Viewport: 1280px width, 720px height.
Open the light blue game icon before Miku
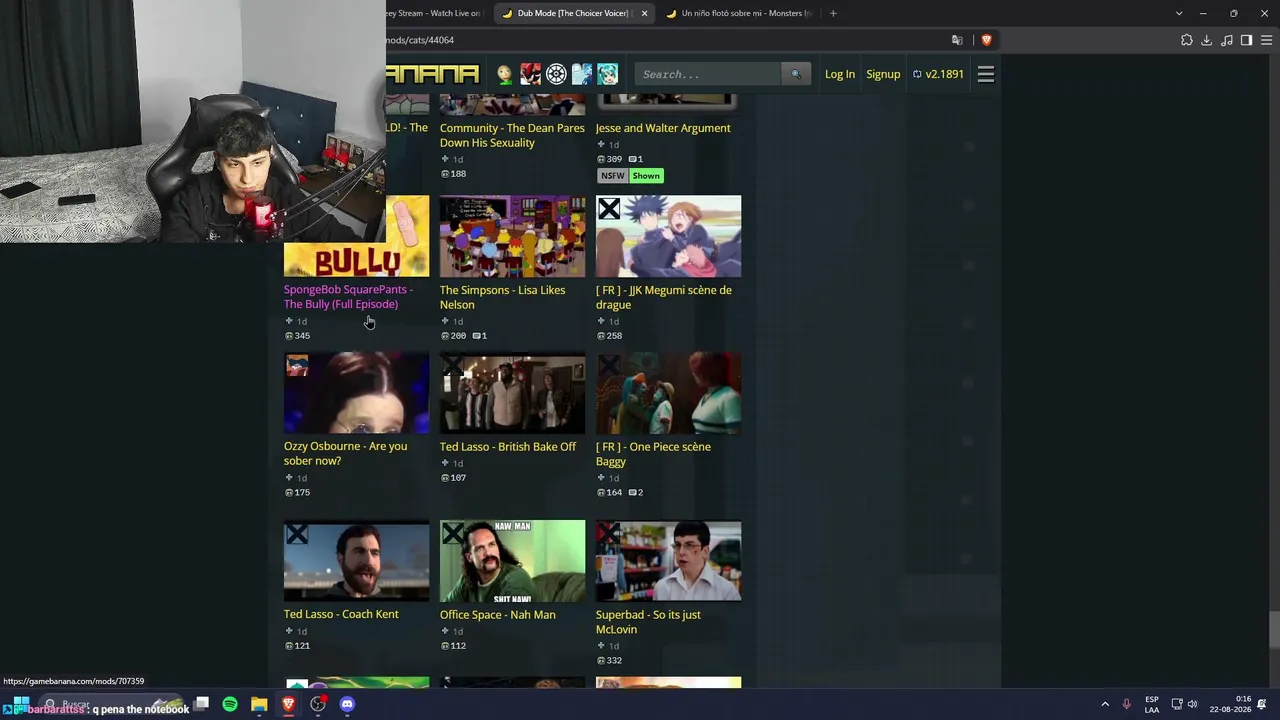point(582,74)
